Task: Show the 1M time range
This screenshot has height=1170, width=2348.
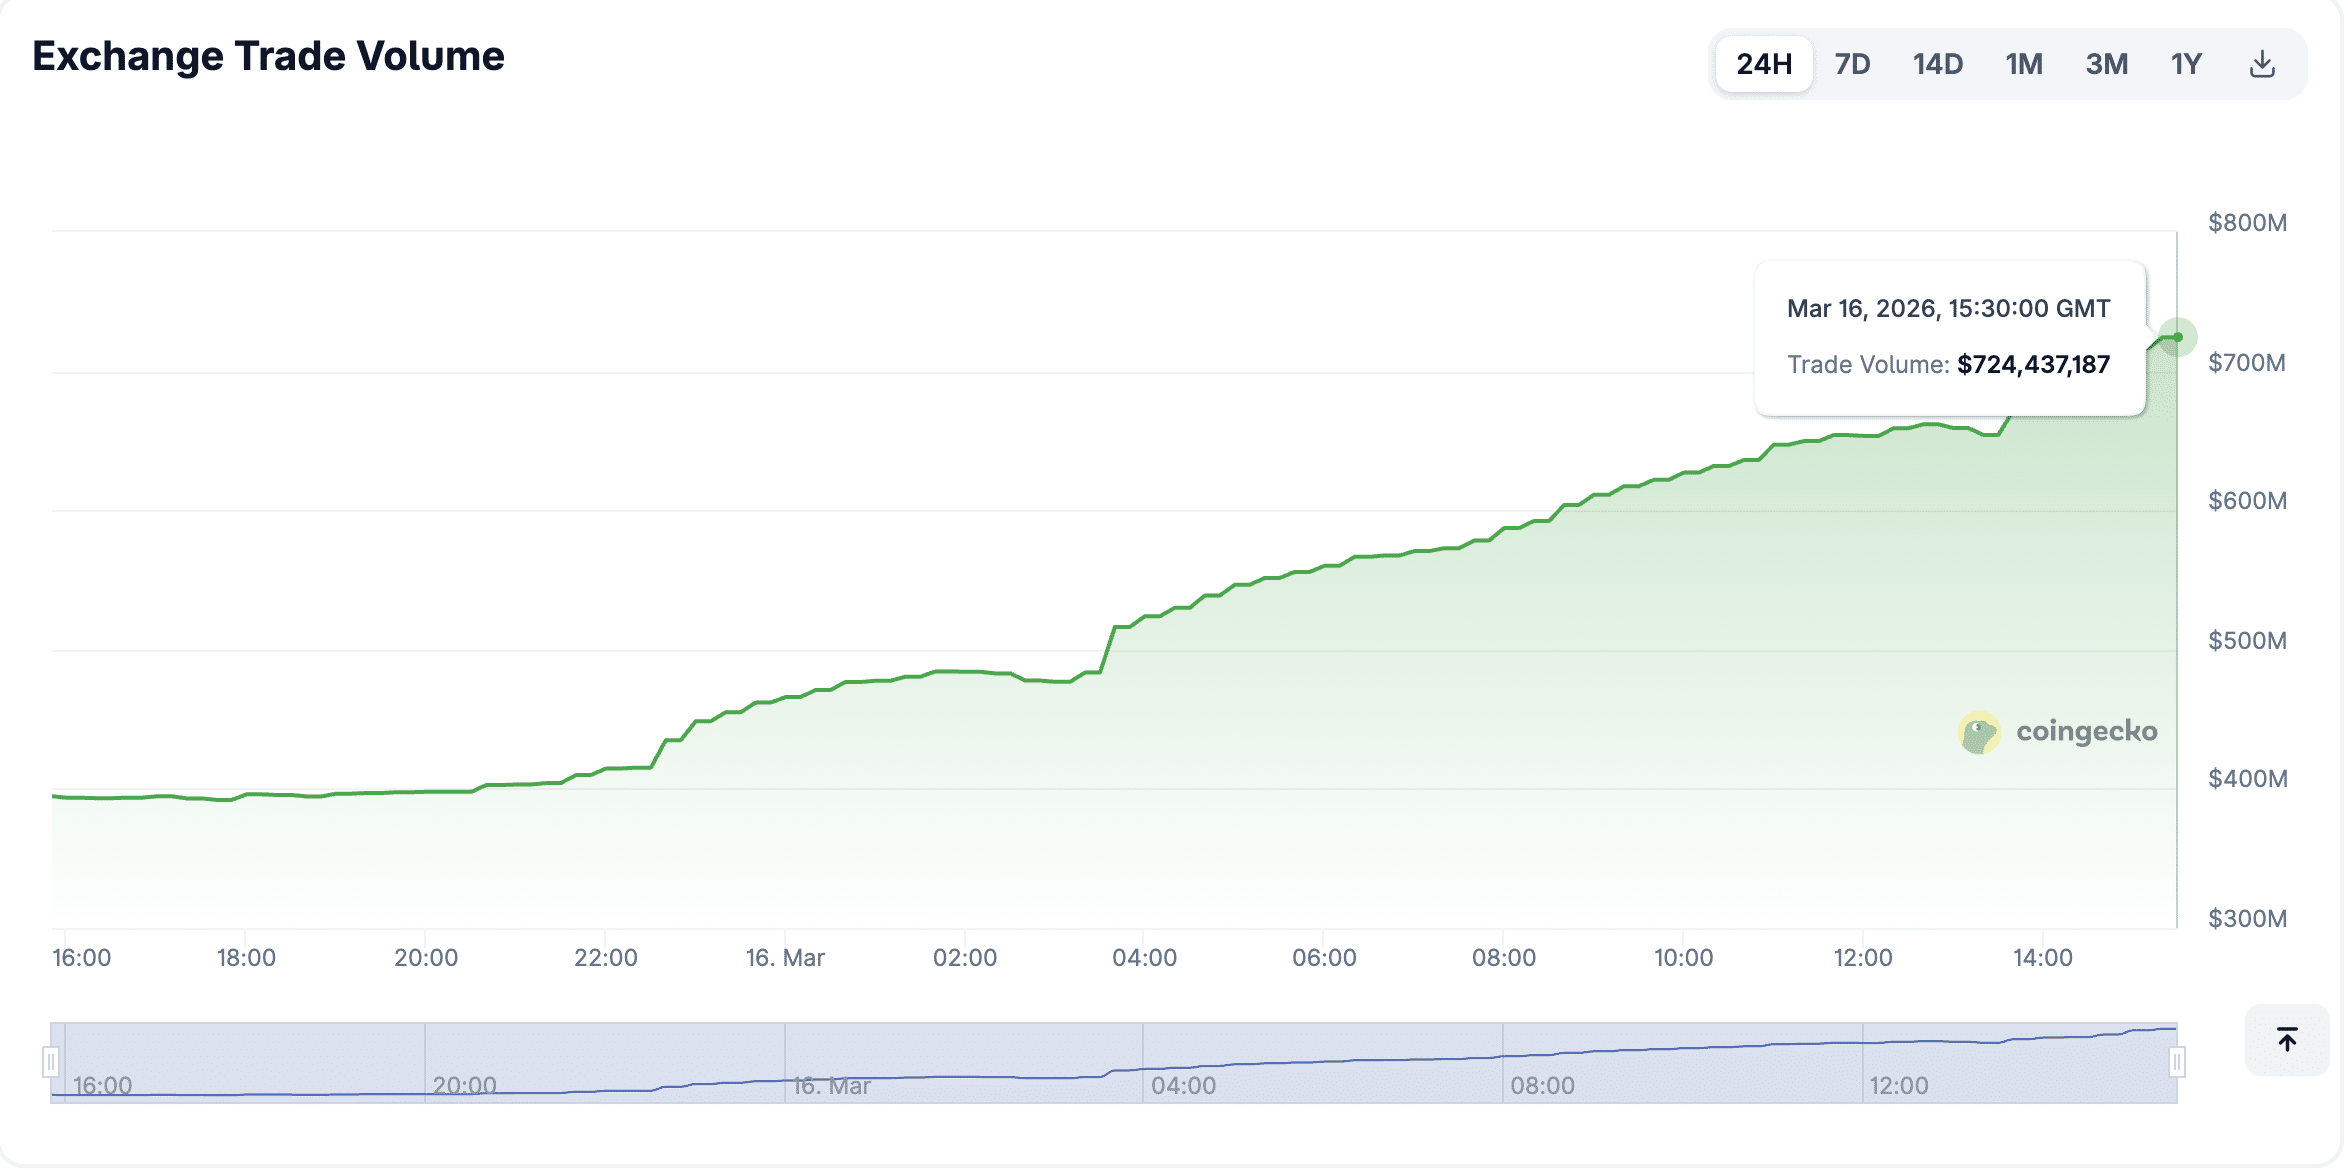Action: [2024, 64]
